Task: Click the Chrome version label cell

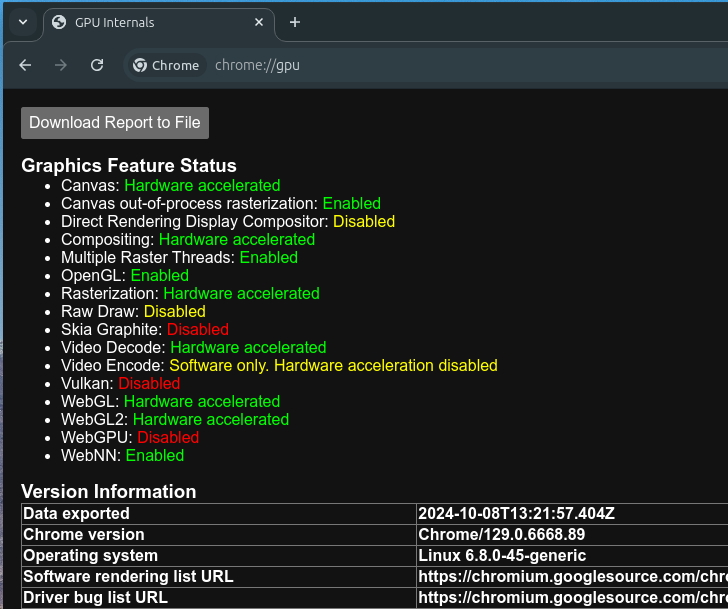Action: (x=219, y=535)
